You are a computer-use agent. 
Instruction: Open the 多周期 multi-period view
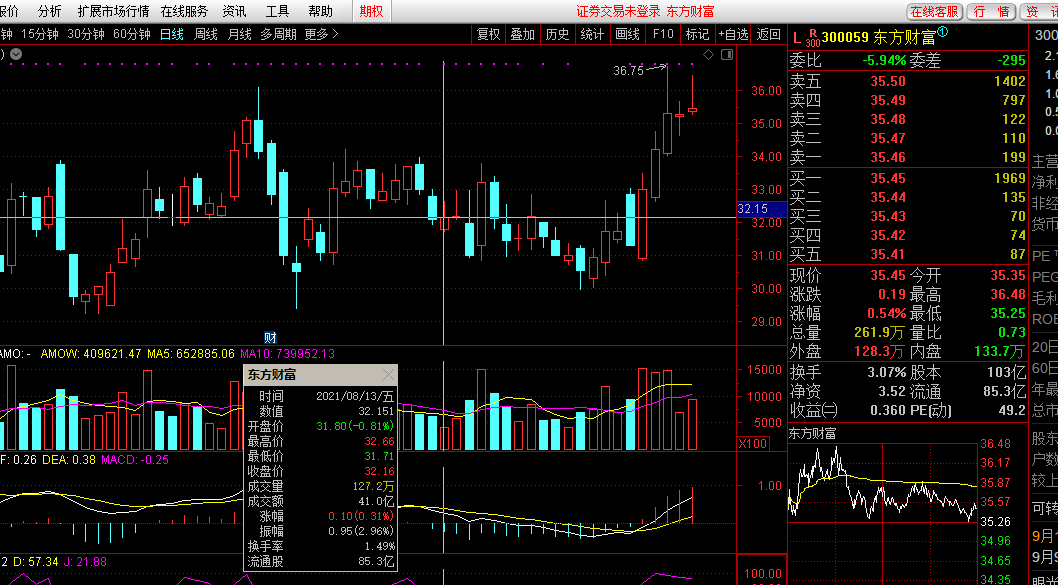tap(278, 34)
